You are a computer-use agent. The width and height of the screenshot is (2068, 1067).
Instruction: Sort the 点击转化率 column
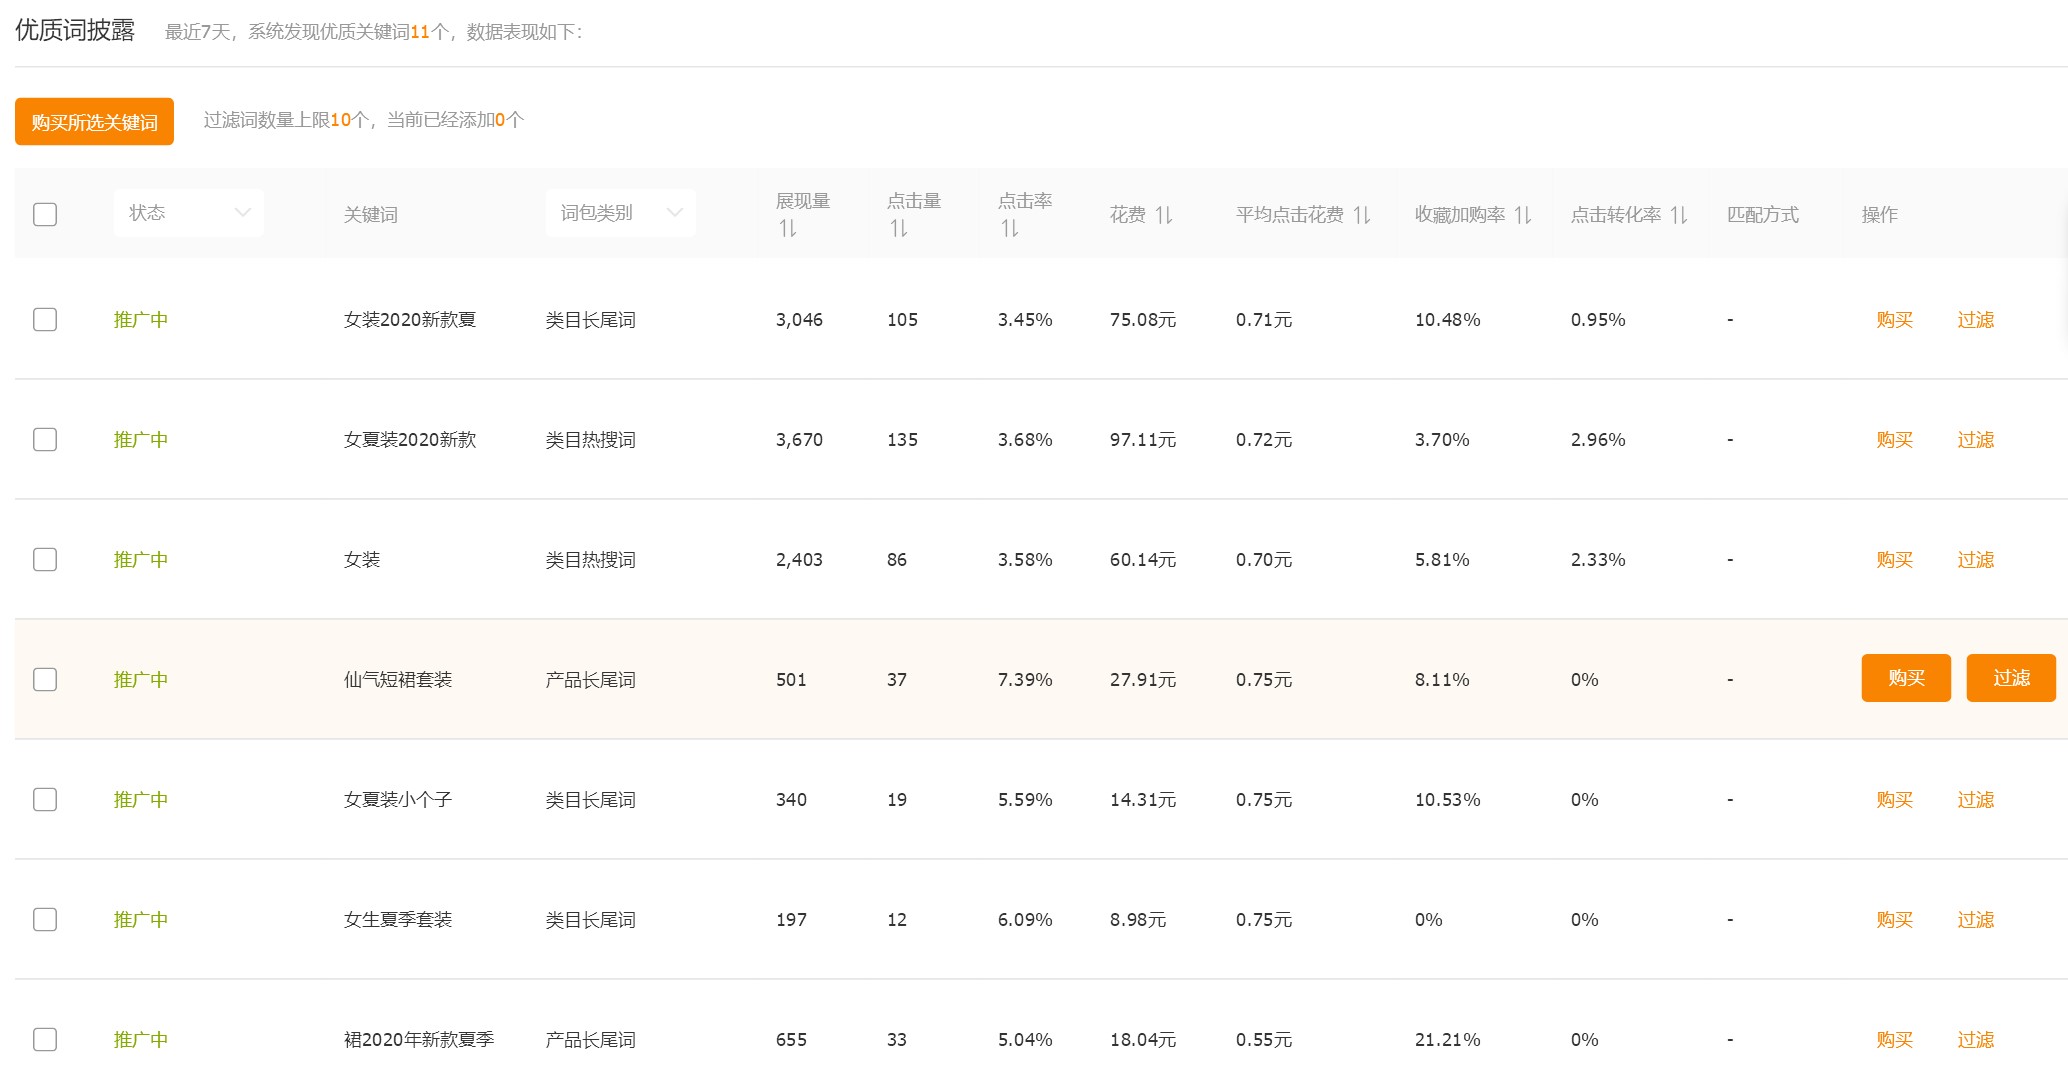(x=1680, y=213)
